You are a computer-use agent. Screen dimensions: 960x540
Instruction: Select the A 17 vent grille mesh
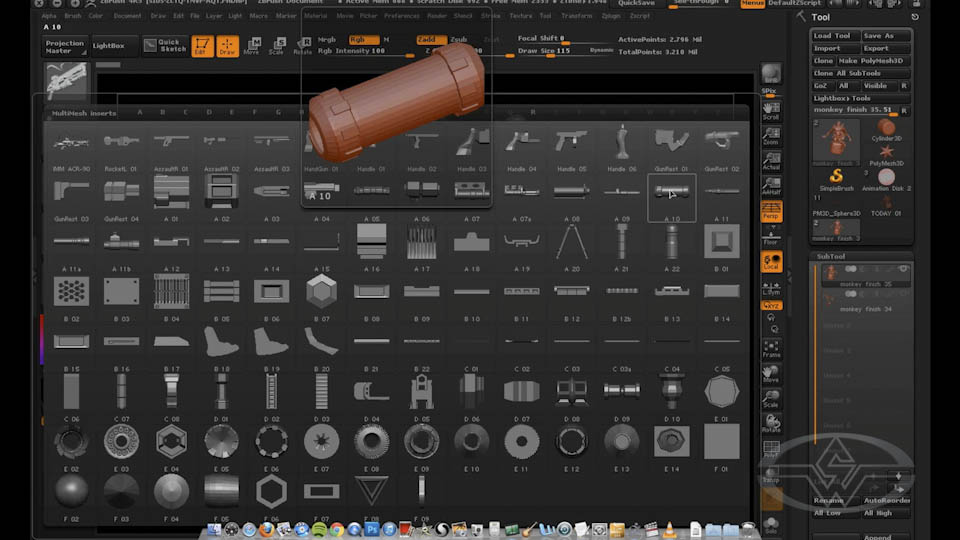pos(421,247)
